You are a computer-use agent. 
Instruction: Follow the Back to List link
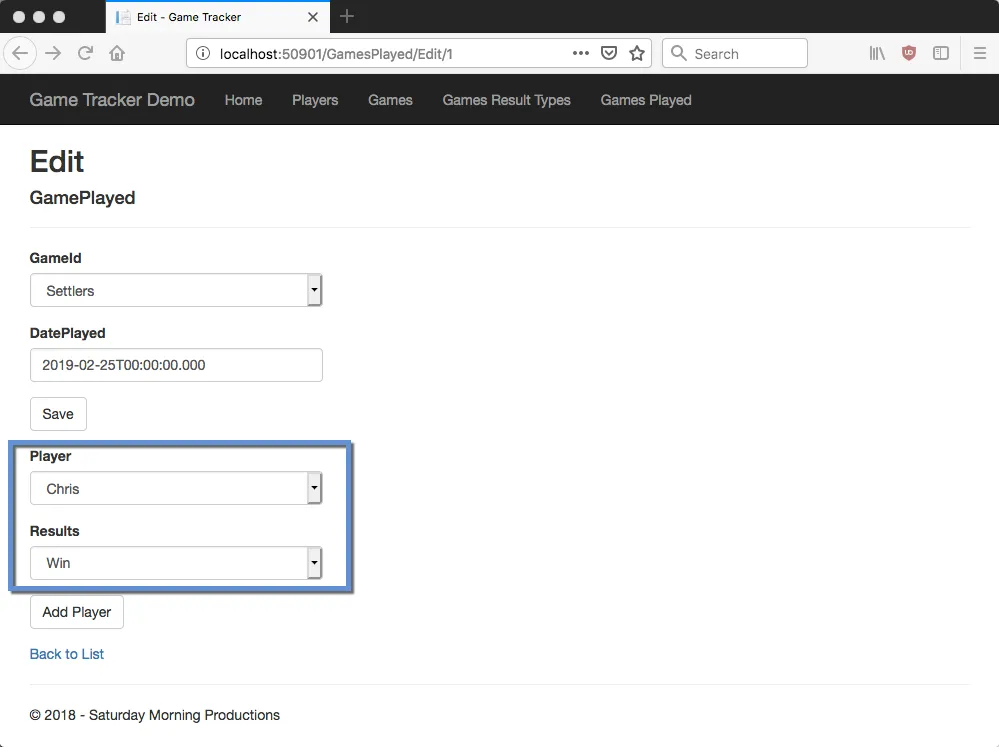67,654
